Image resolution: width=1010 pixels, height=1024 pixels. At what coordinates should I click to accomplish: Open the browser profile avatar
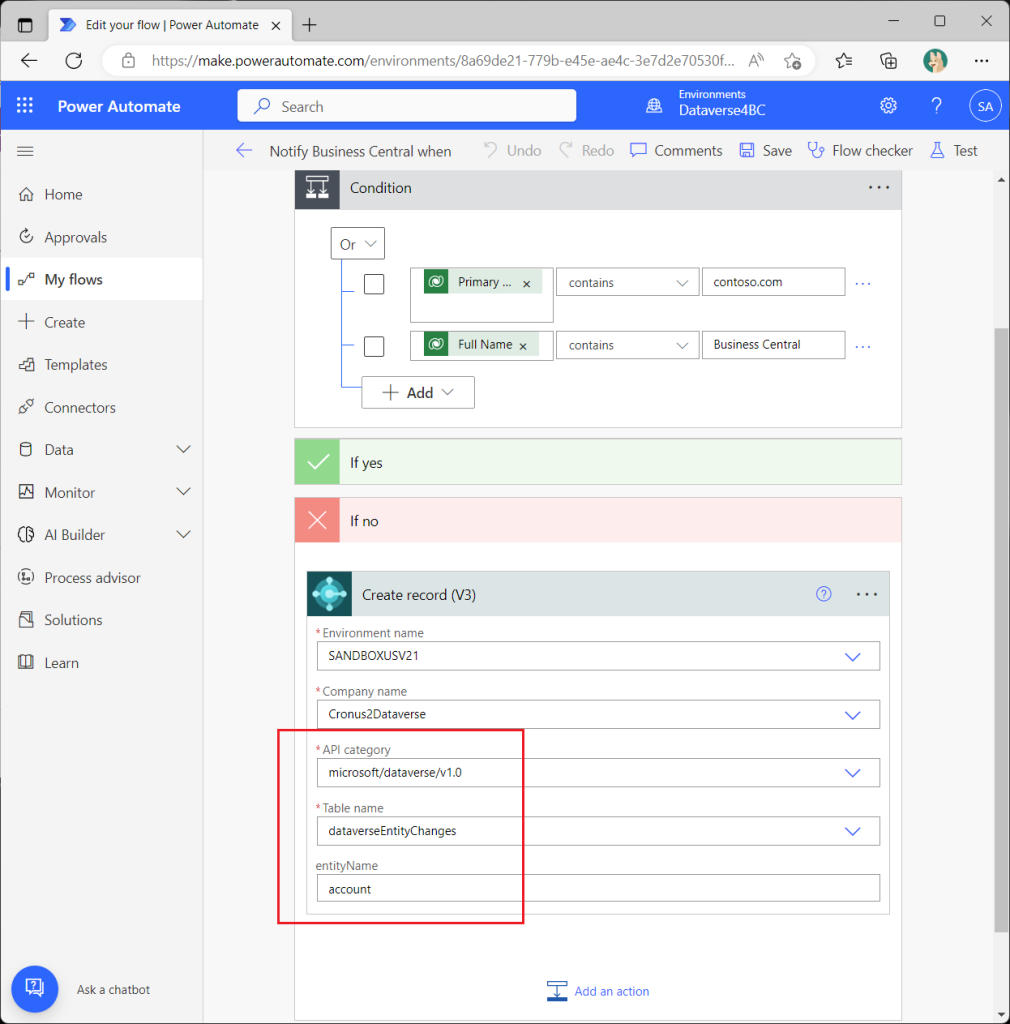[x=935, y=61]
